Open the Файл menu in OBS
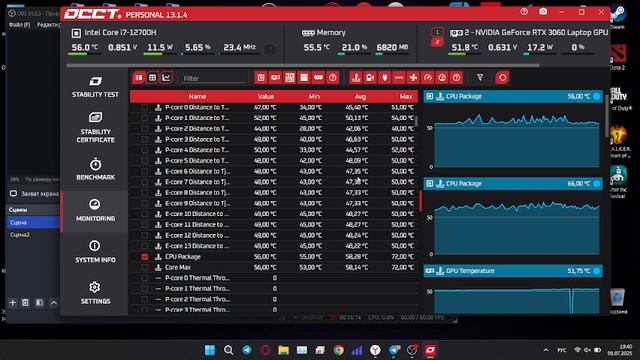640x360 pixels. pos(20,24)
